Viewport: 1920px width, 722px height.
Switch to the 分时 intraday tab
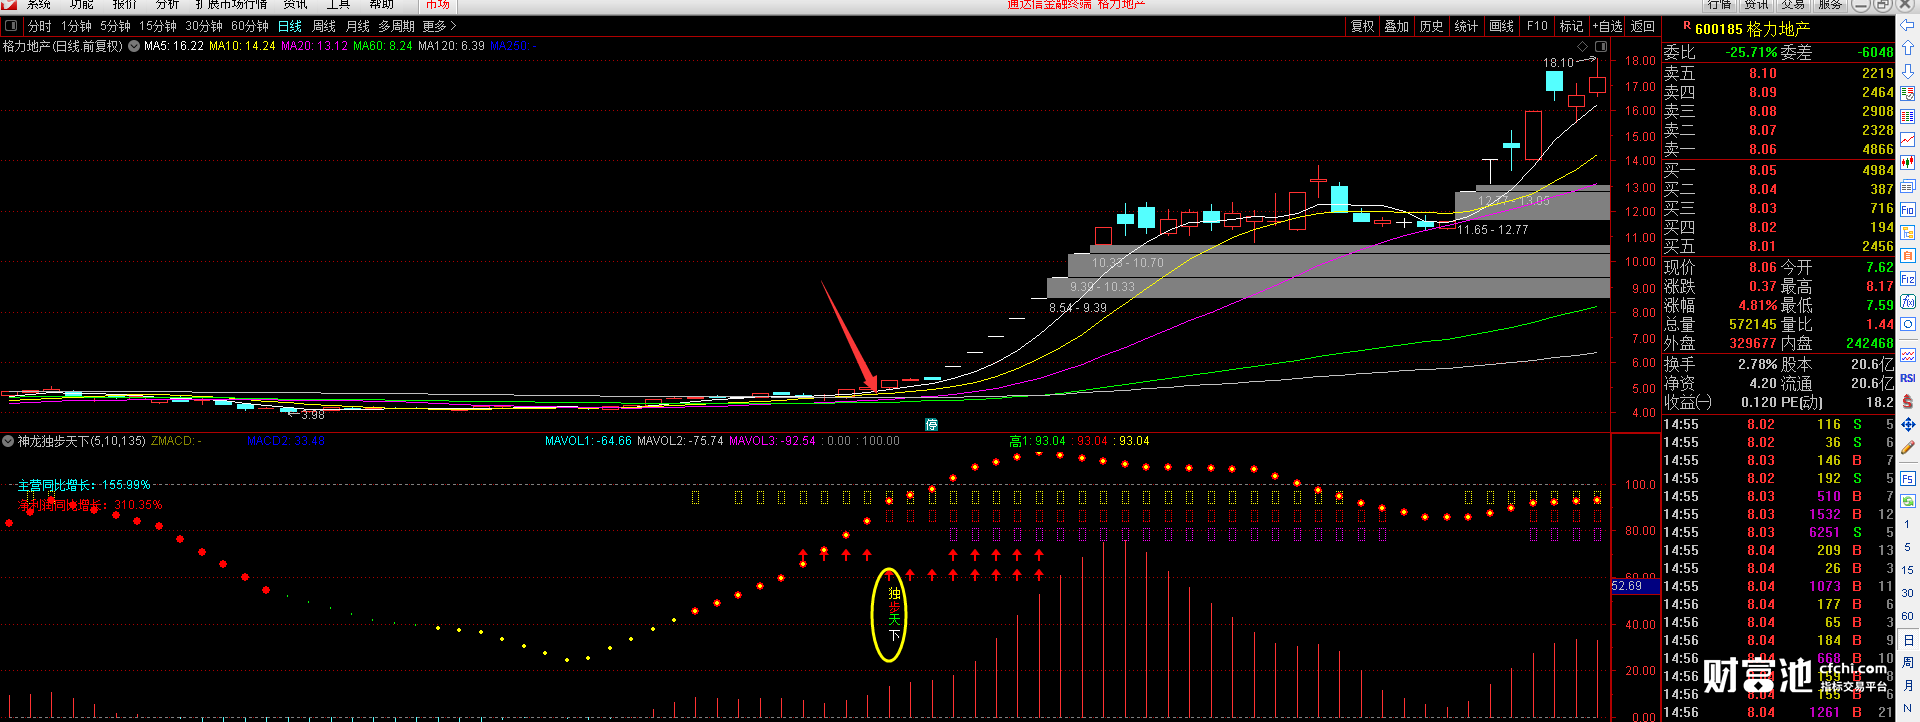[x=39, y=26]
